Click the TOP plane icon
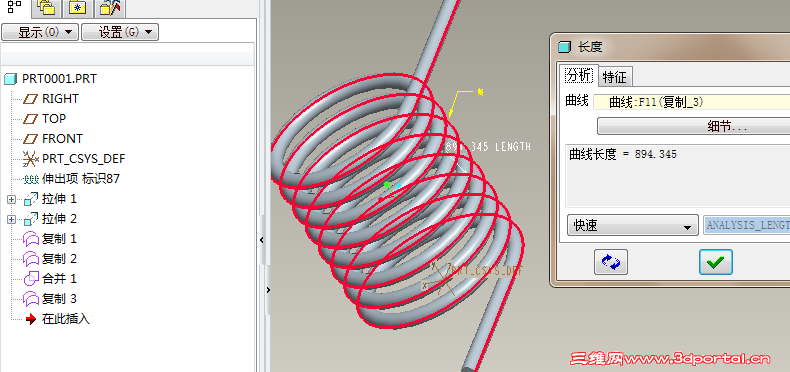Screen dimensions: 790x372 [x=31, y=119]
